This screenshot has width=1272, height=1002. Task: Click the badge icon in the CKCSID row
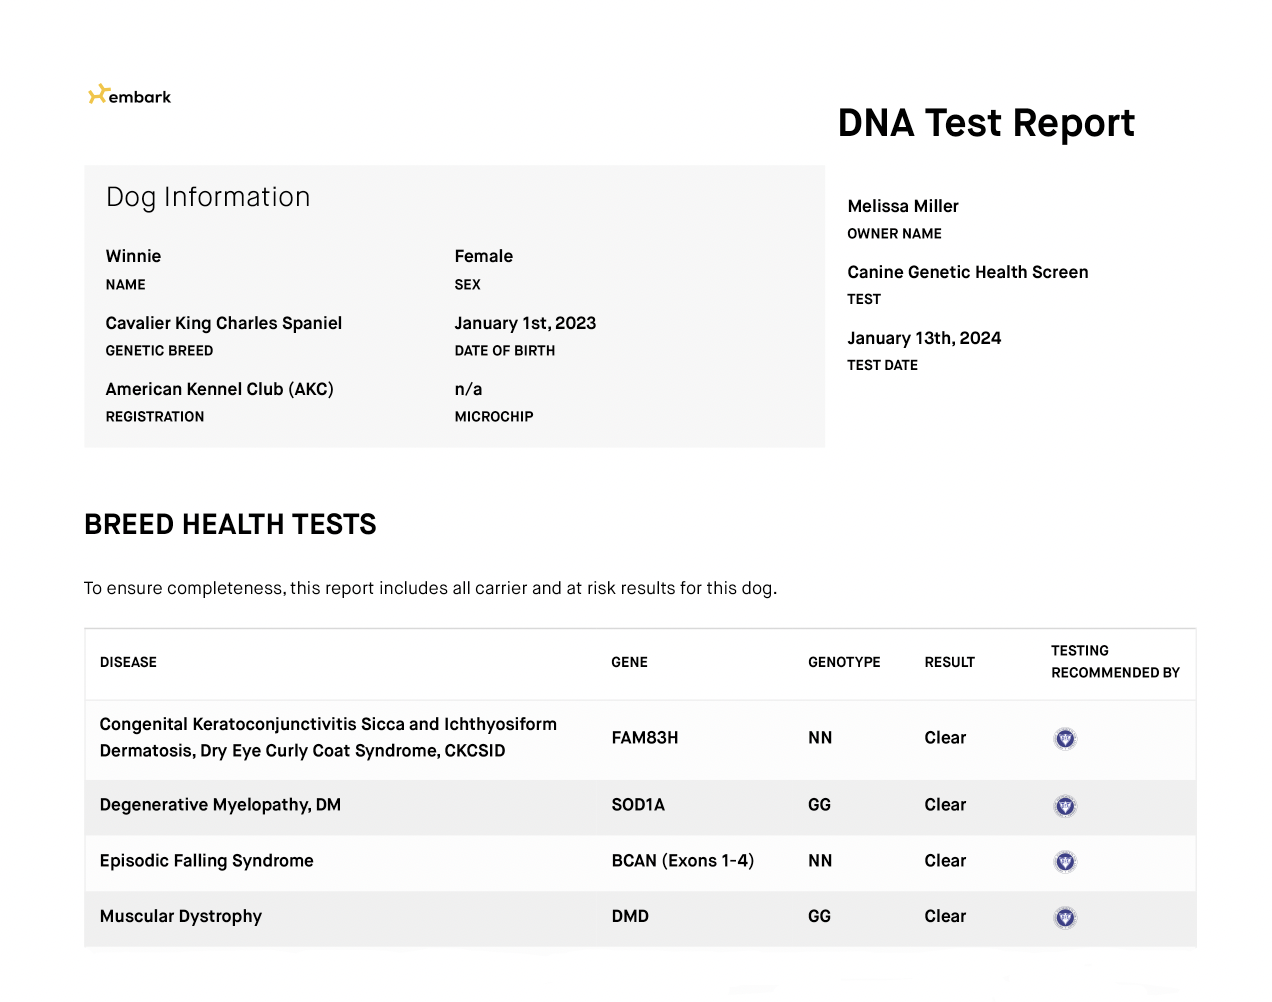[x=1065, y=739]
